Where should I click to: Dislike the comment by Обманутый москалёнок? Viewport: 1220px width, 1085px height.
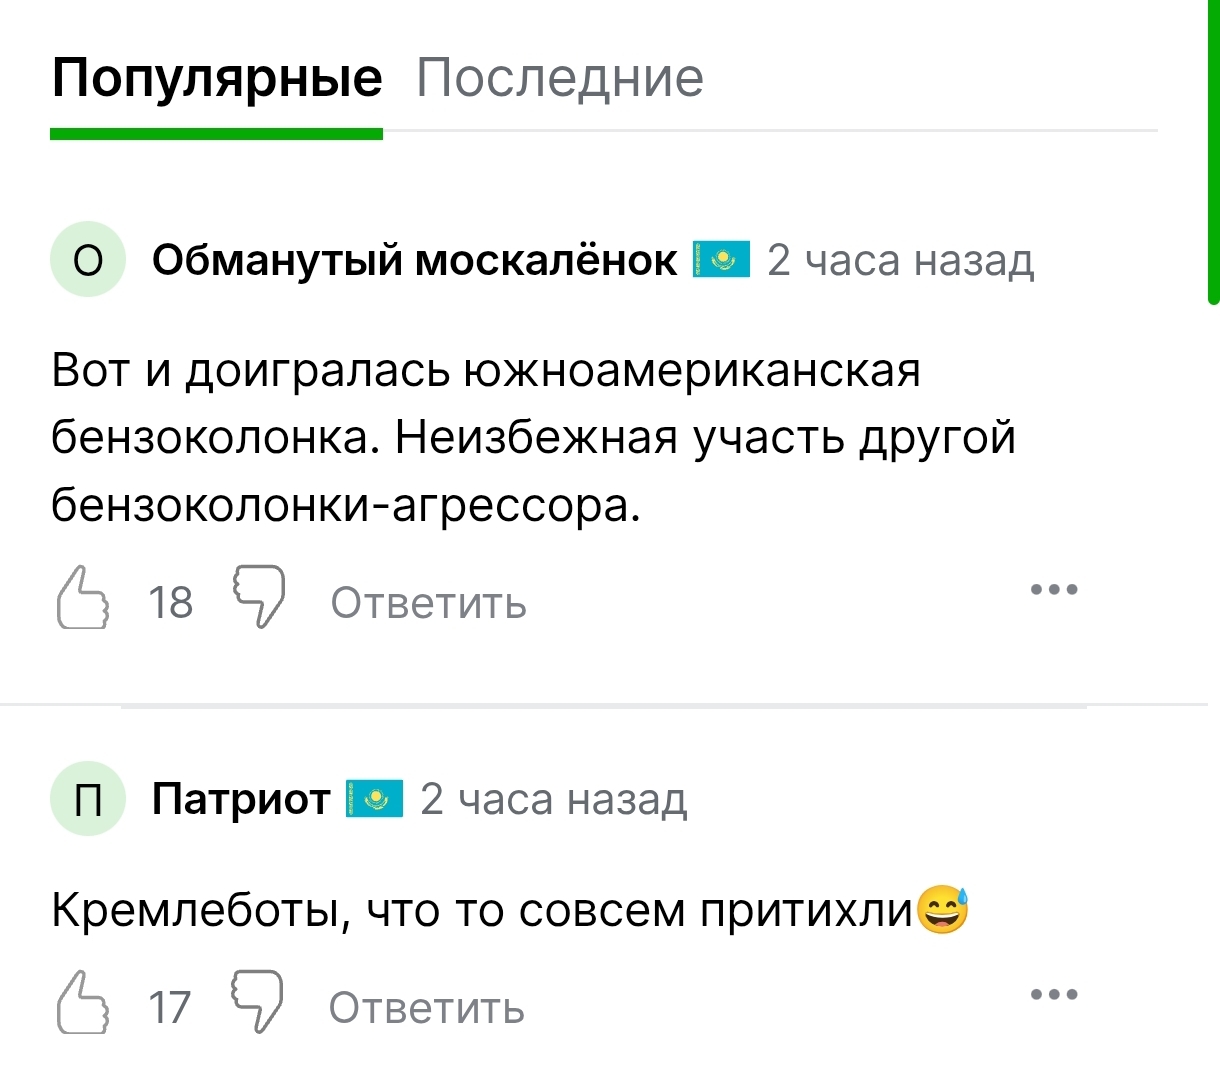click(x=259, y=596)
